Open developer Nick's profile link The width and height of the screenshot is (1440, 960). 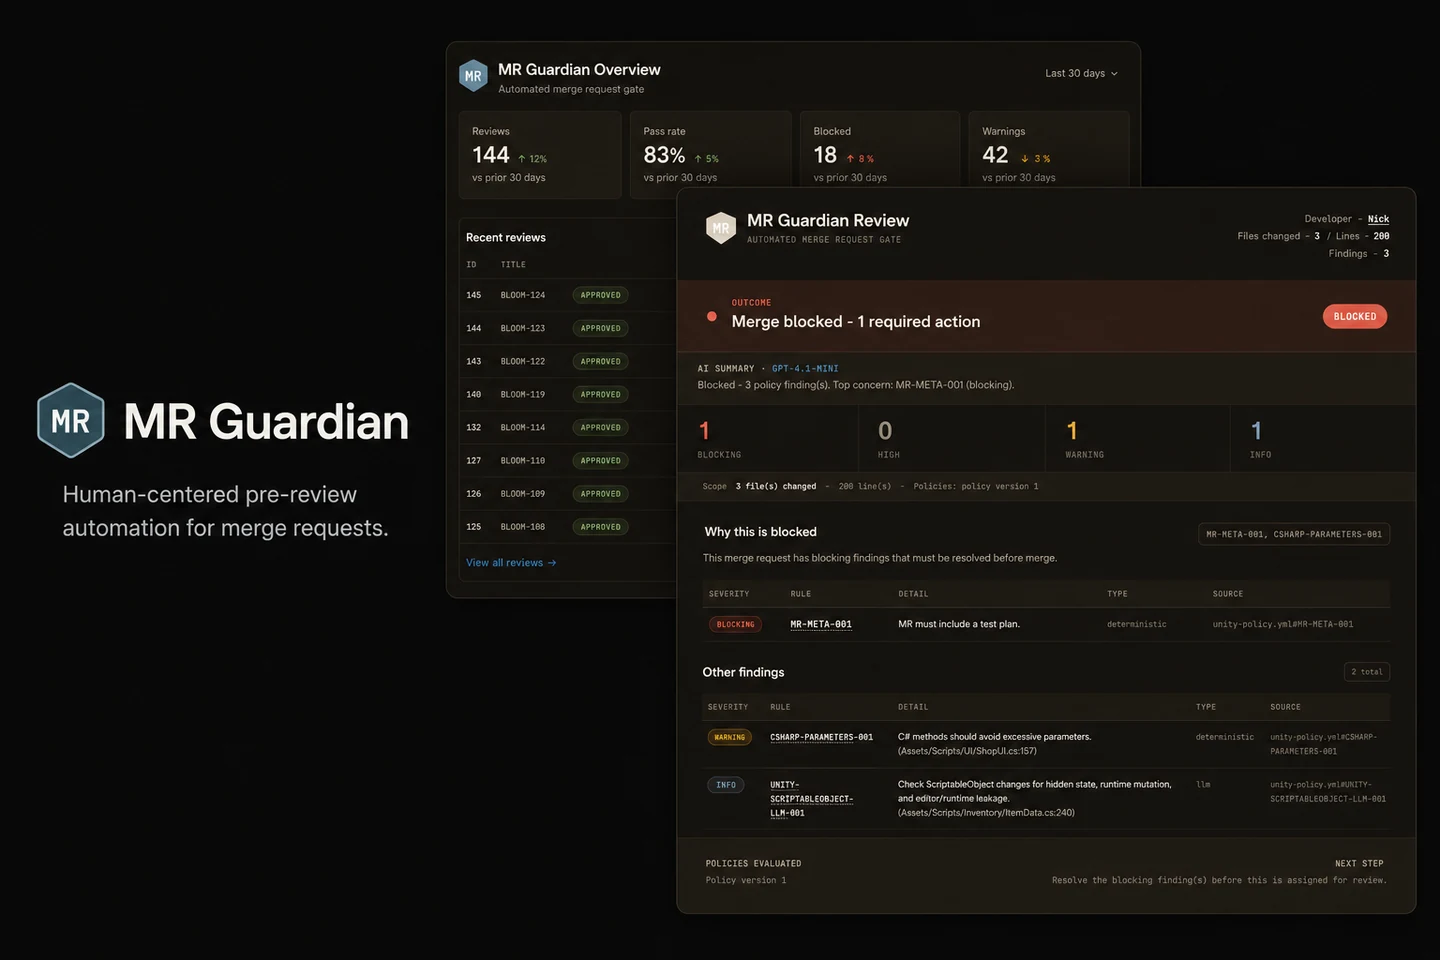click(1378, 219)
